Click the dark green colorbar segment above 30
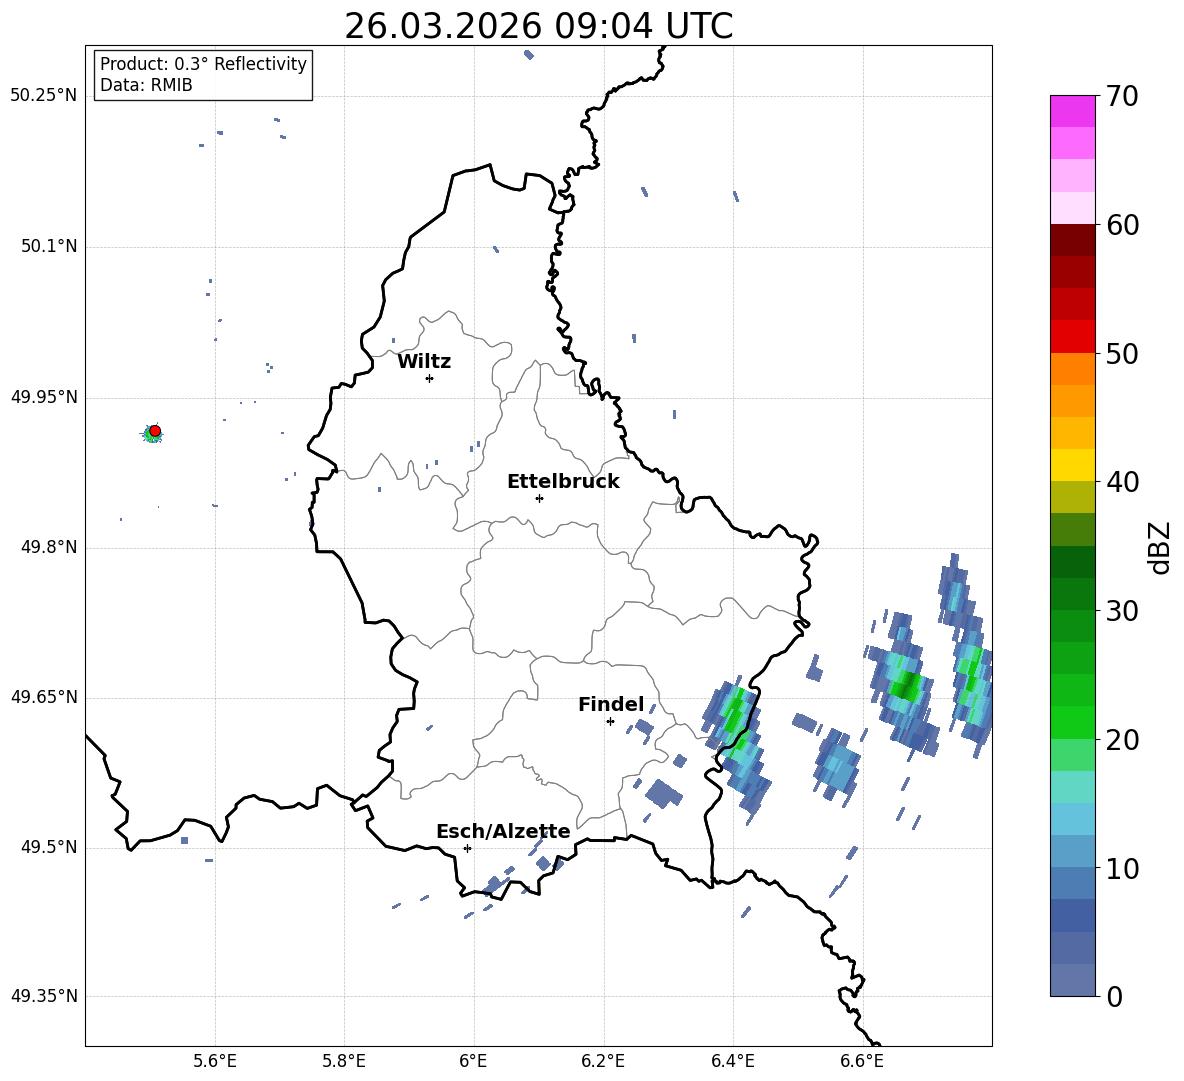 tap(1072, 594)
